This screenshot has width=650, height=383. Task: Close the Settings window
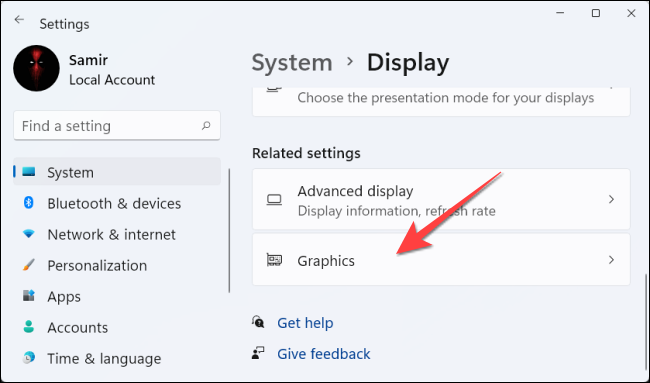[631, 13]
